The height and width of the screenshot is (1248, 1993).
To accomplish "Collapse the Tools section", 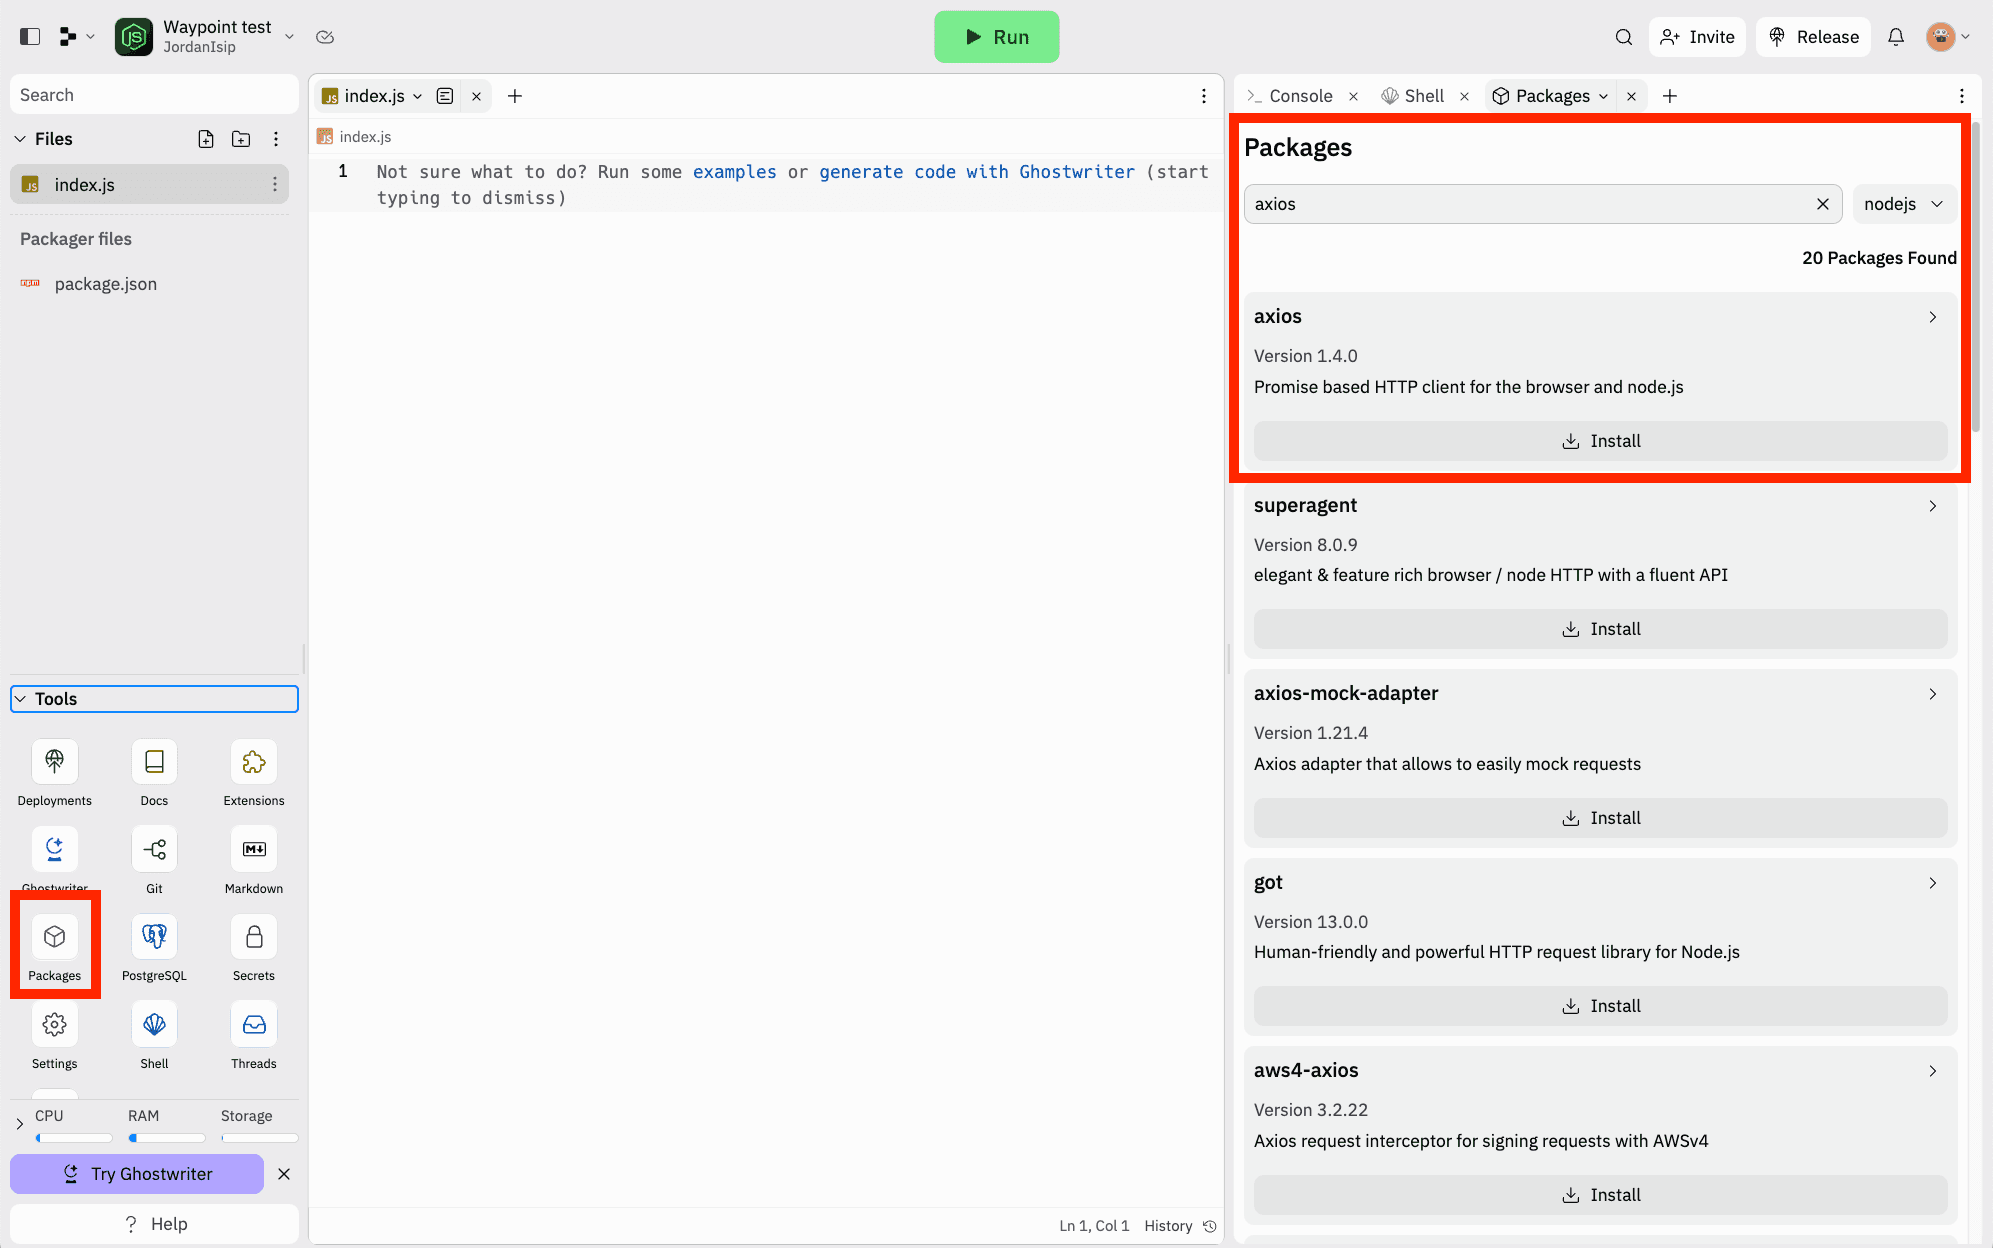I will (x=21, y=699).
